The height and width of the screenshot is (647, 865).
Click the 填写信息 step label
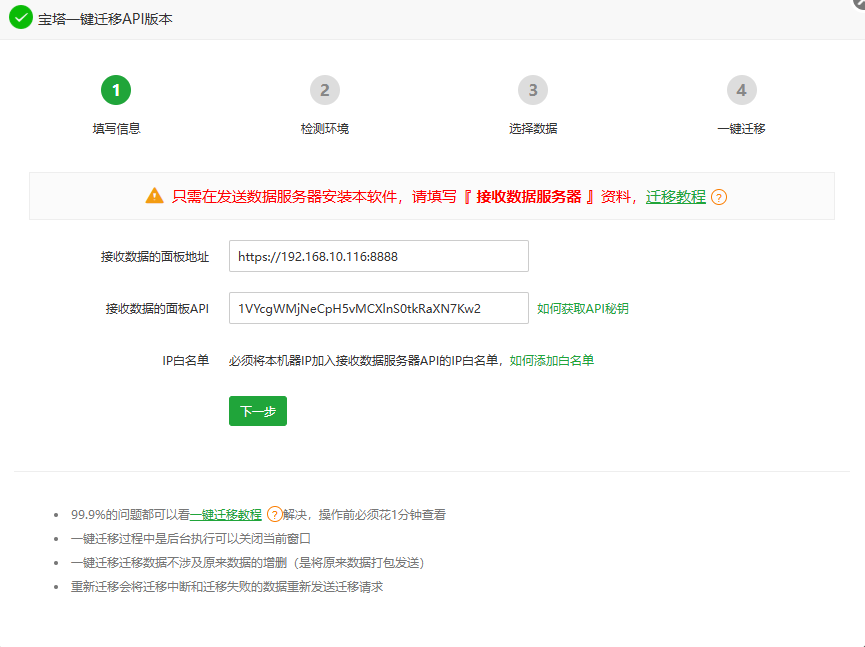click(116, 128)
